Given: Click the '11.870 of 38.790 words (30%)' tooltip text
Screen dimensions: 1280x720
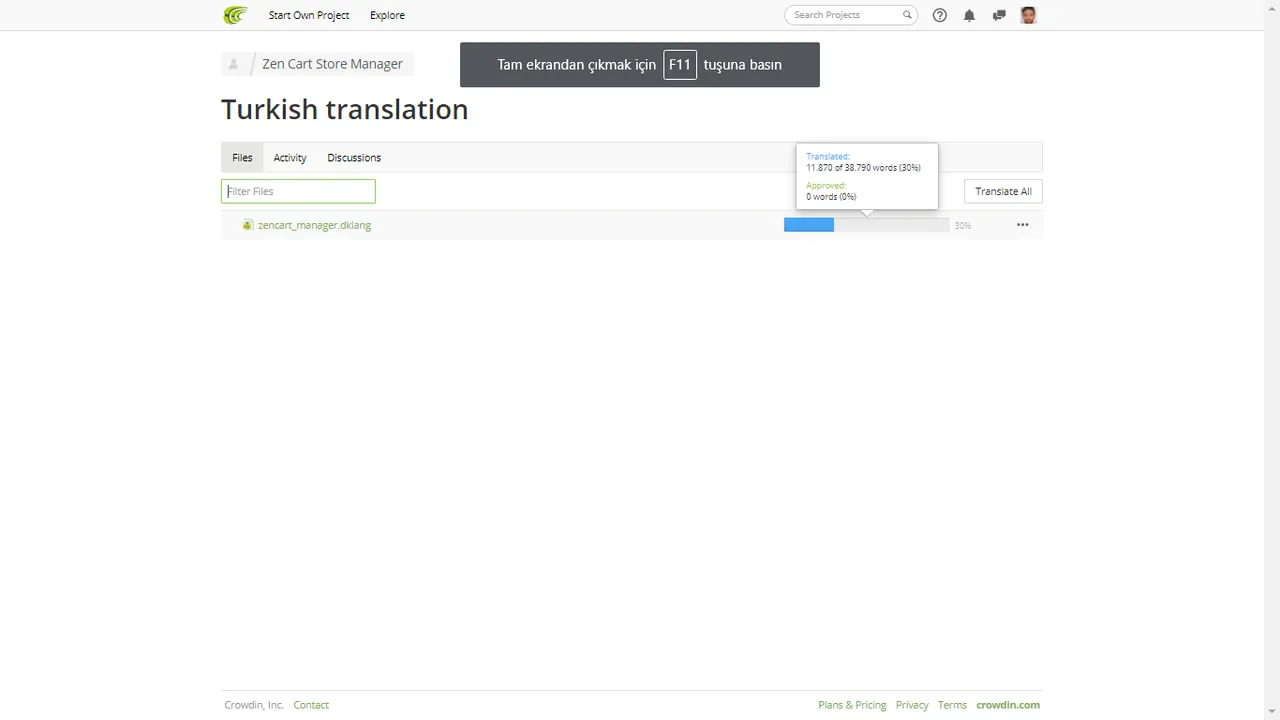Looking at the screenshot, I should [x=864, y=168].
